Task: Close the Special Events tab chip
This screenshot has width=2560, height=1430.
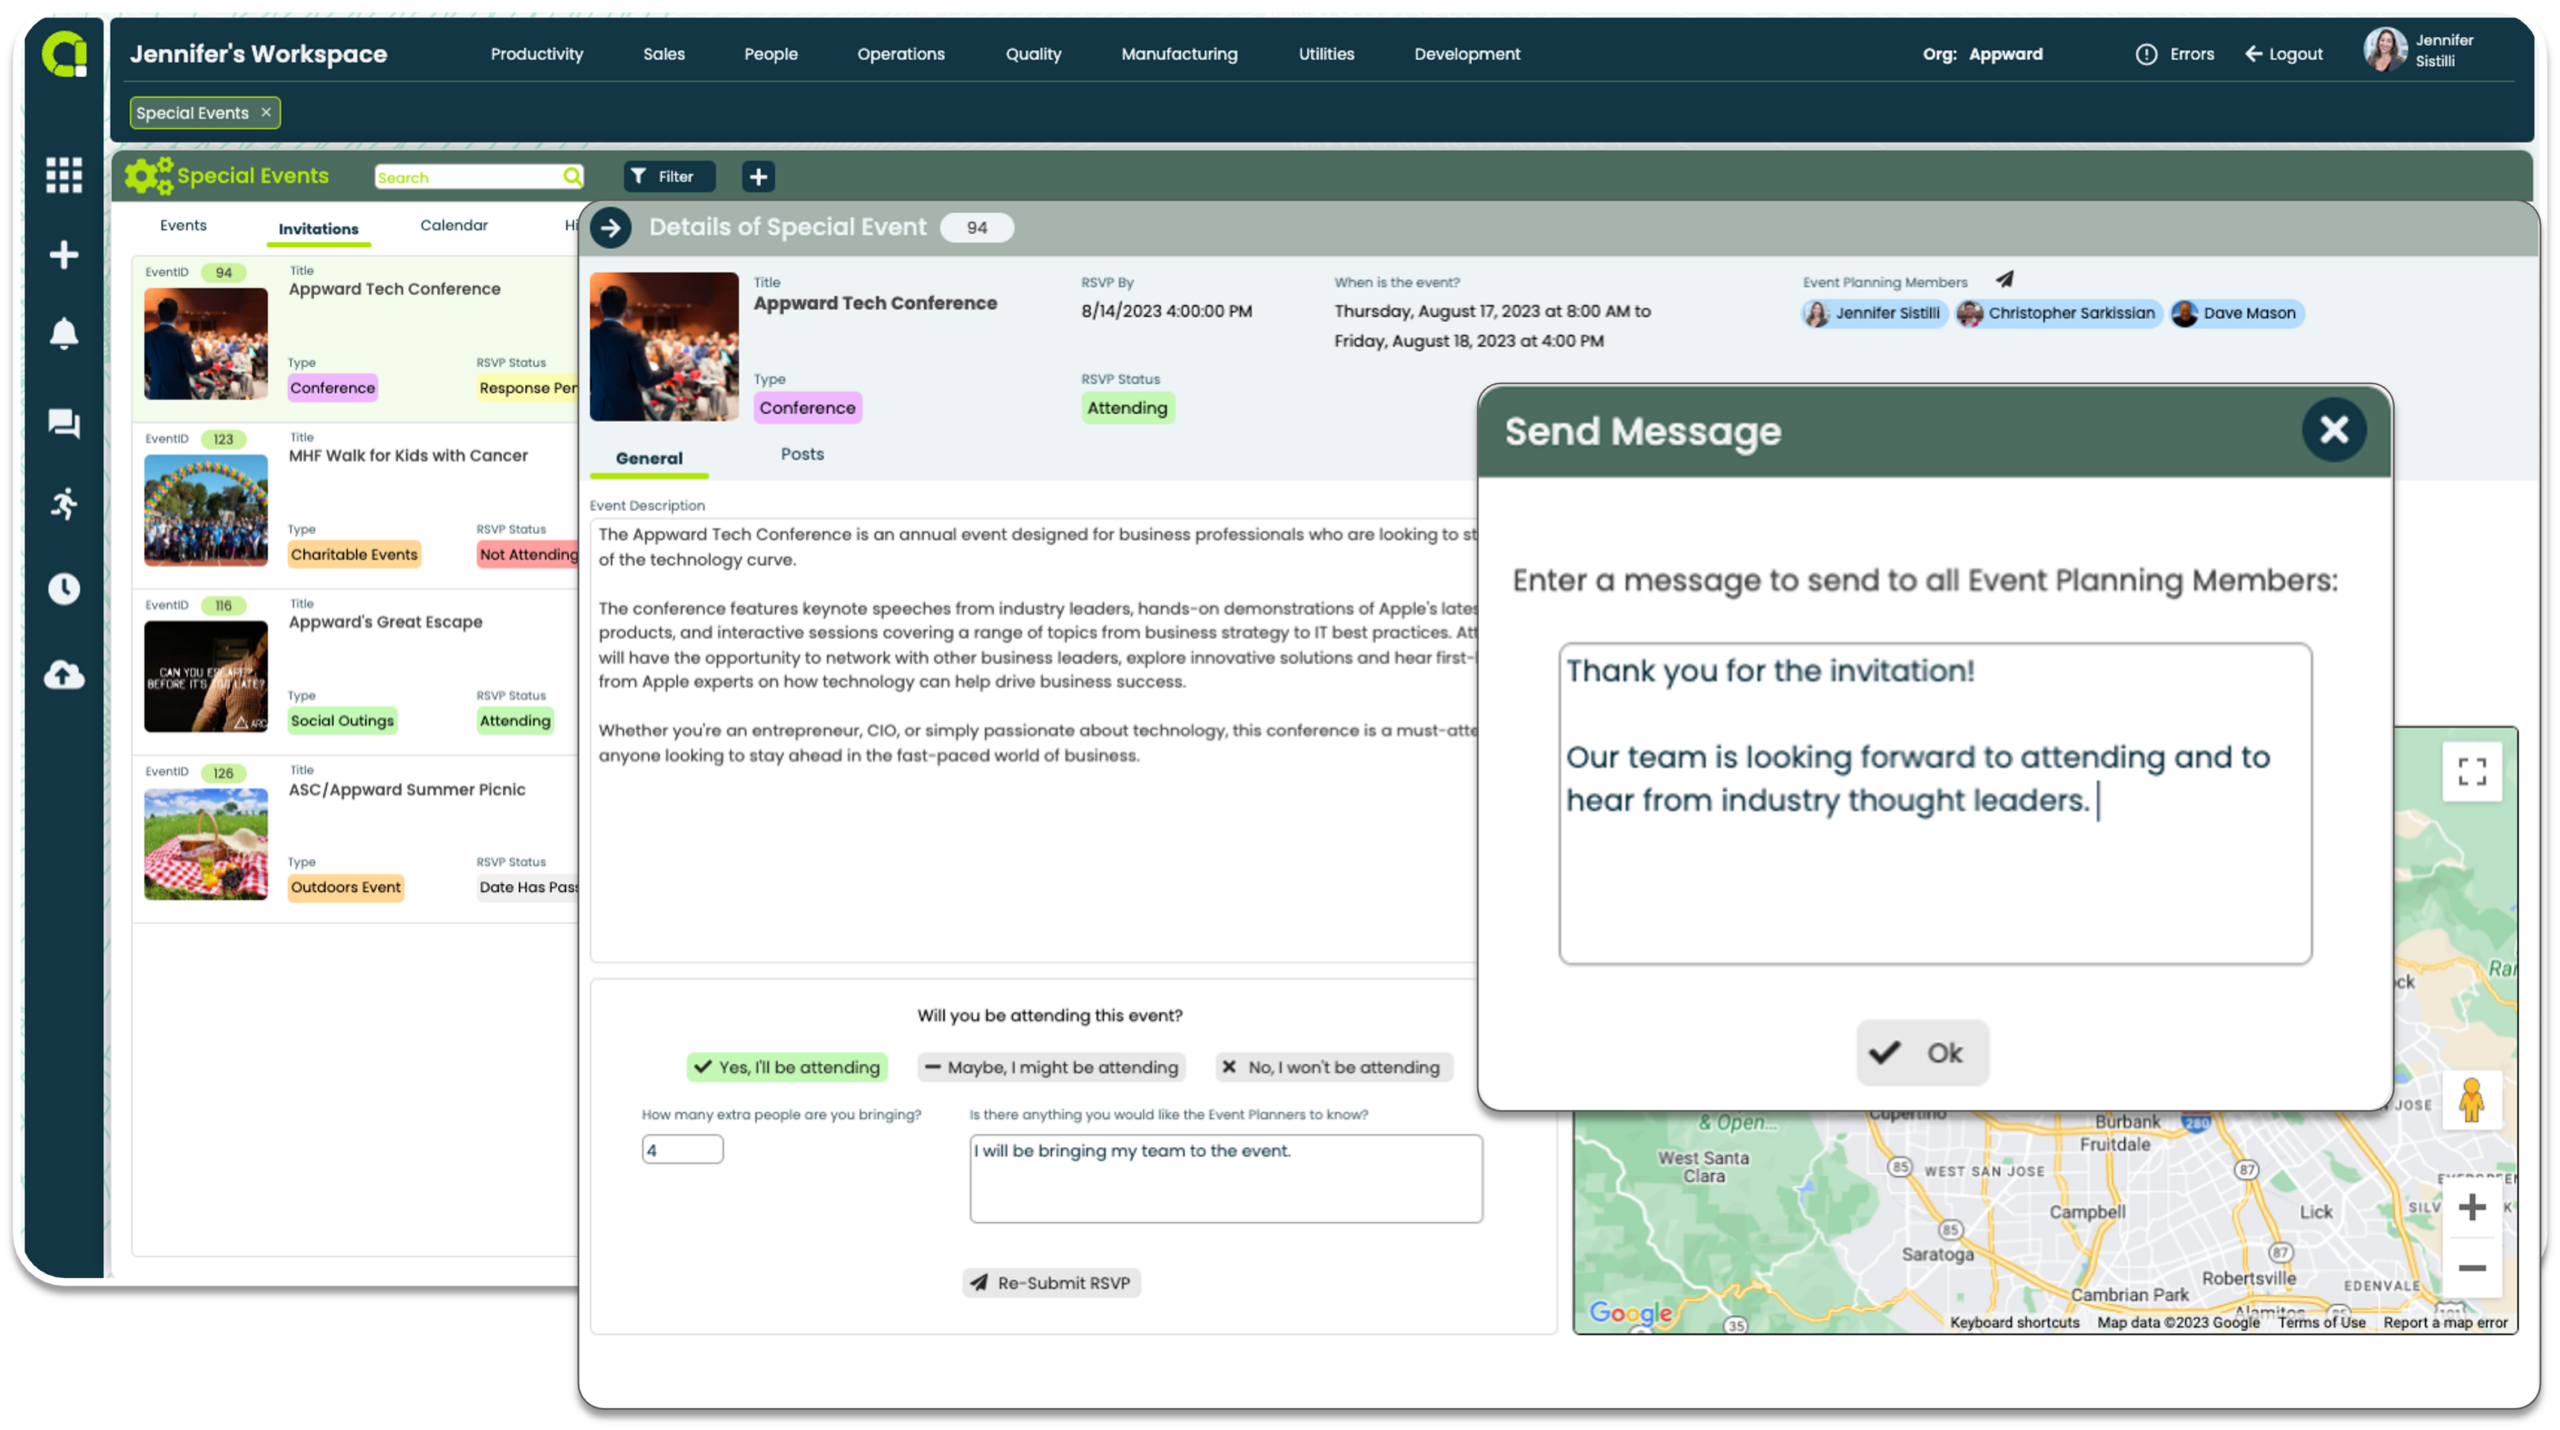Action: click(x=266, y=112)
